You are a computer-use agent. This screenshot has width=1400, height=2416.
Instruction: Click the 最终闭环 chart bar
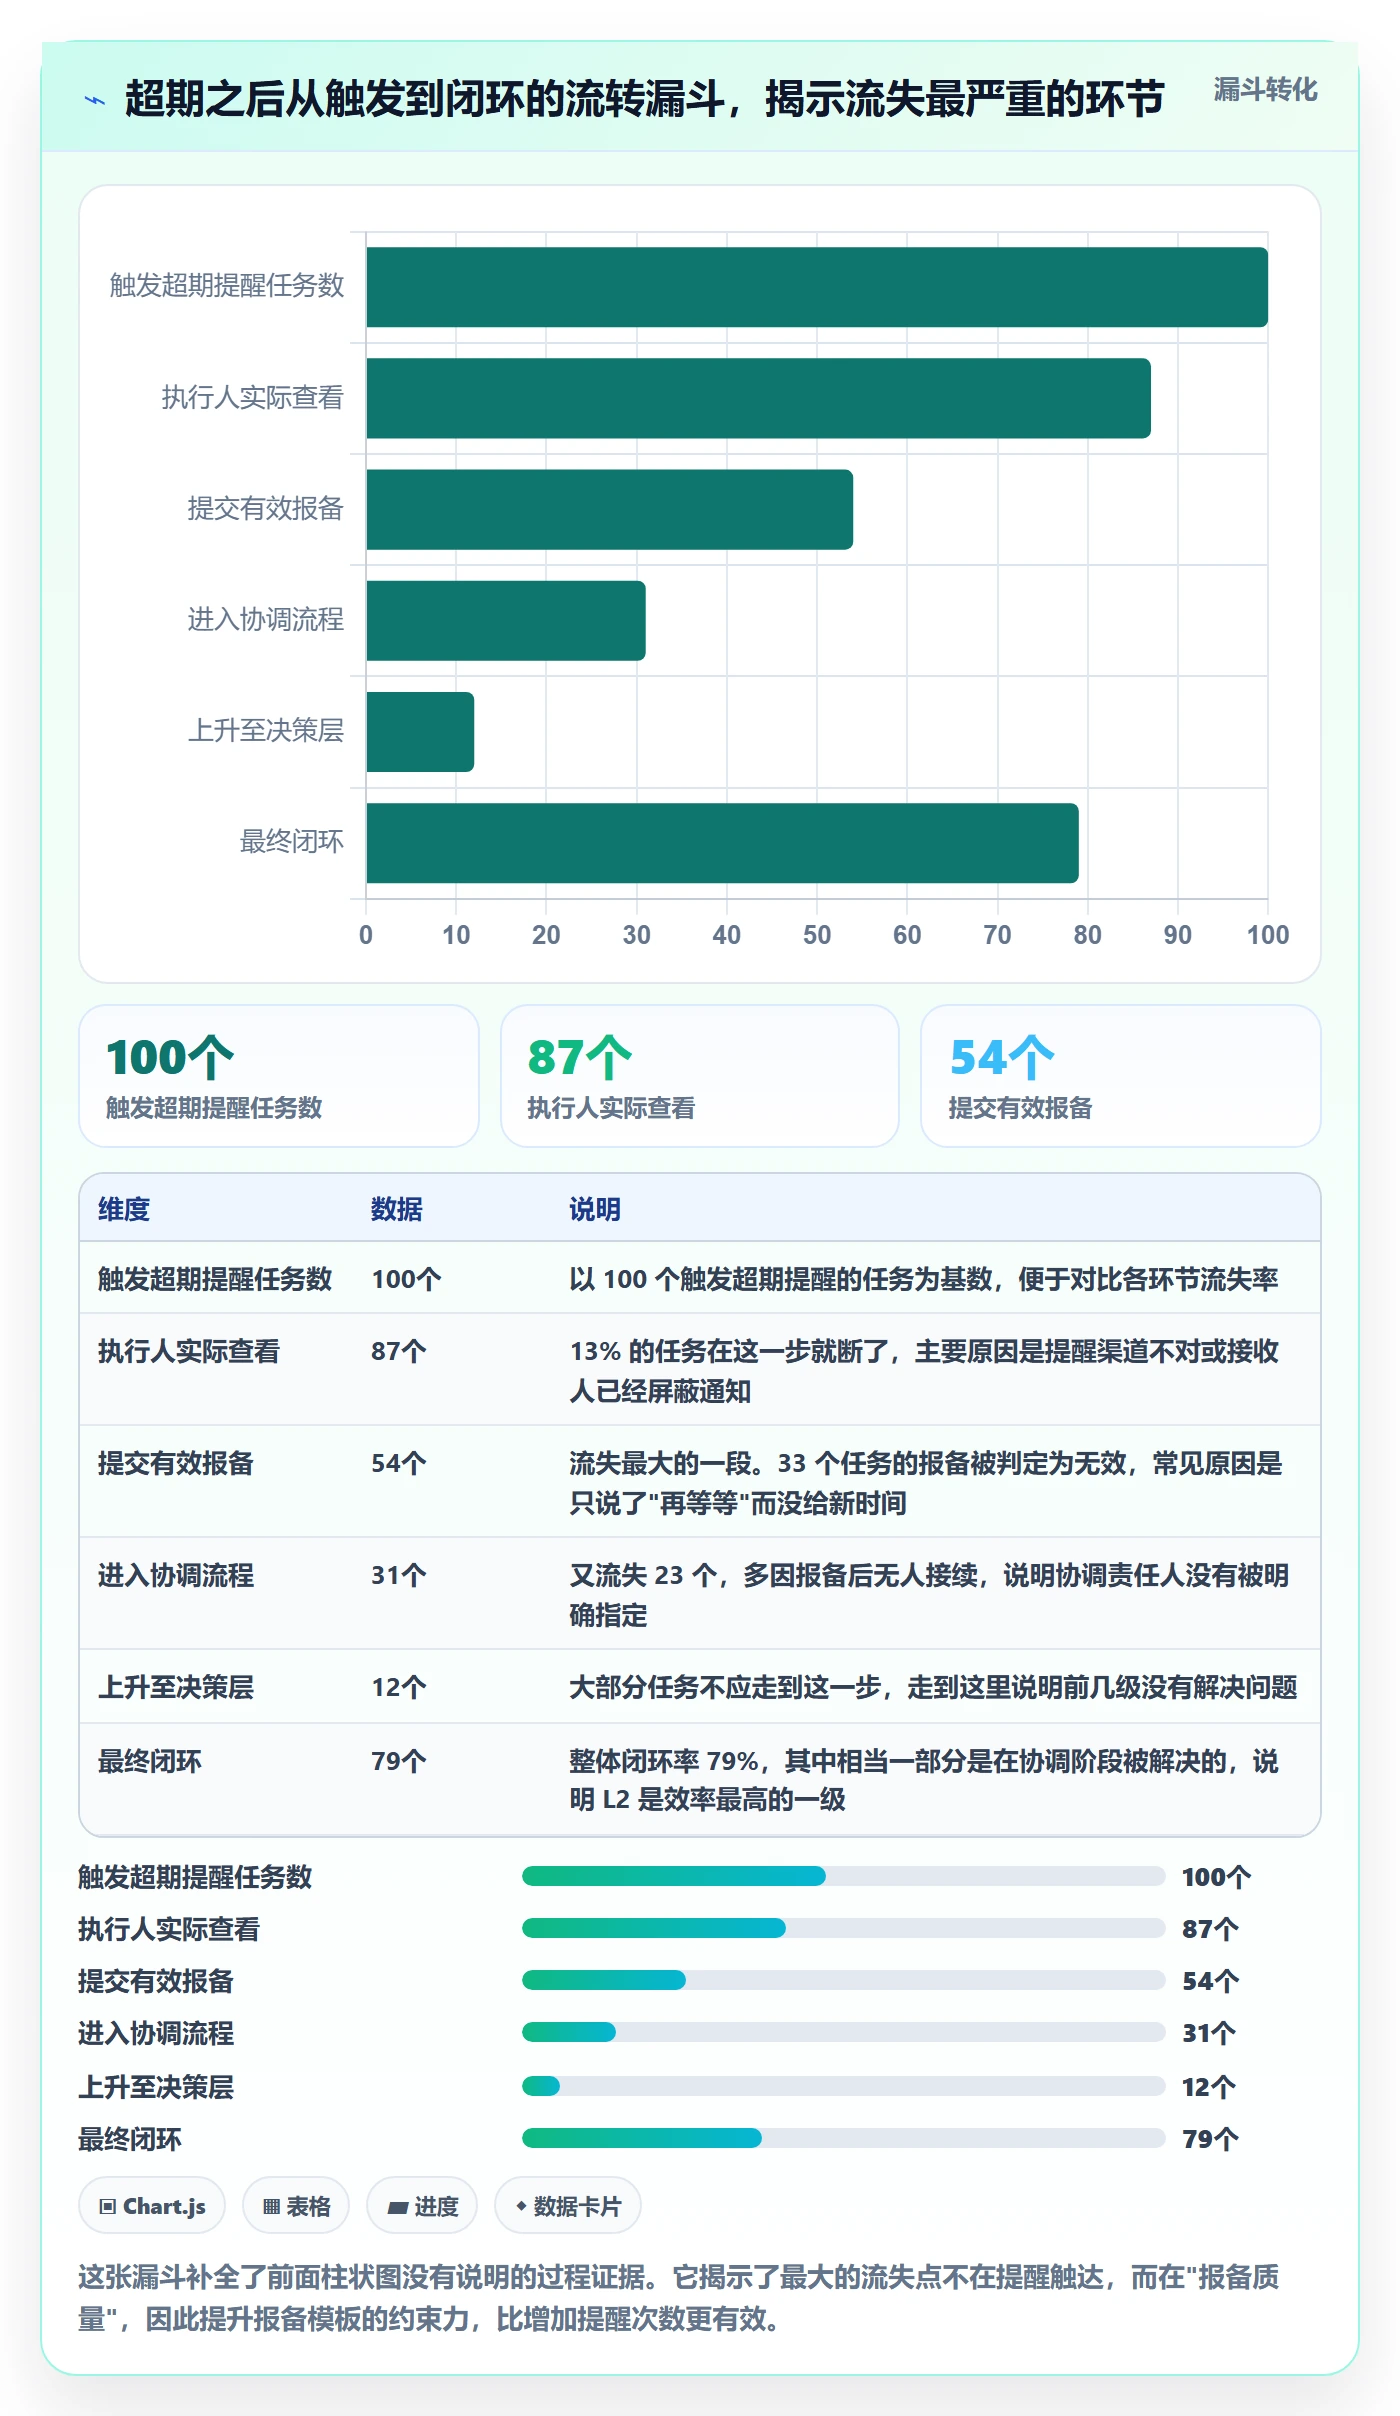point(722,843)
